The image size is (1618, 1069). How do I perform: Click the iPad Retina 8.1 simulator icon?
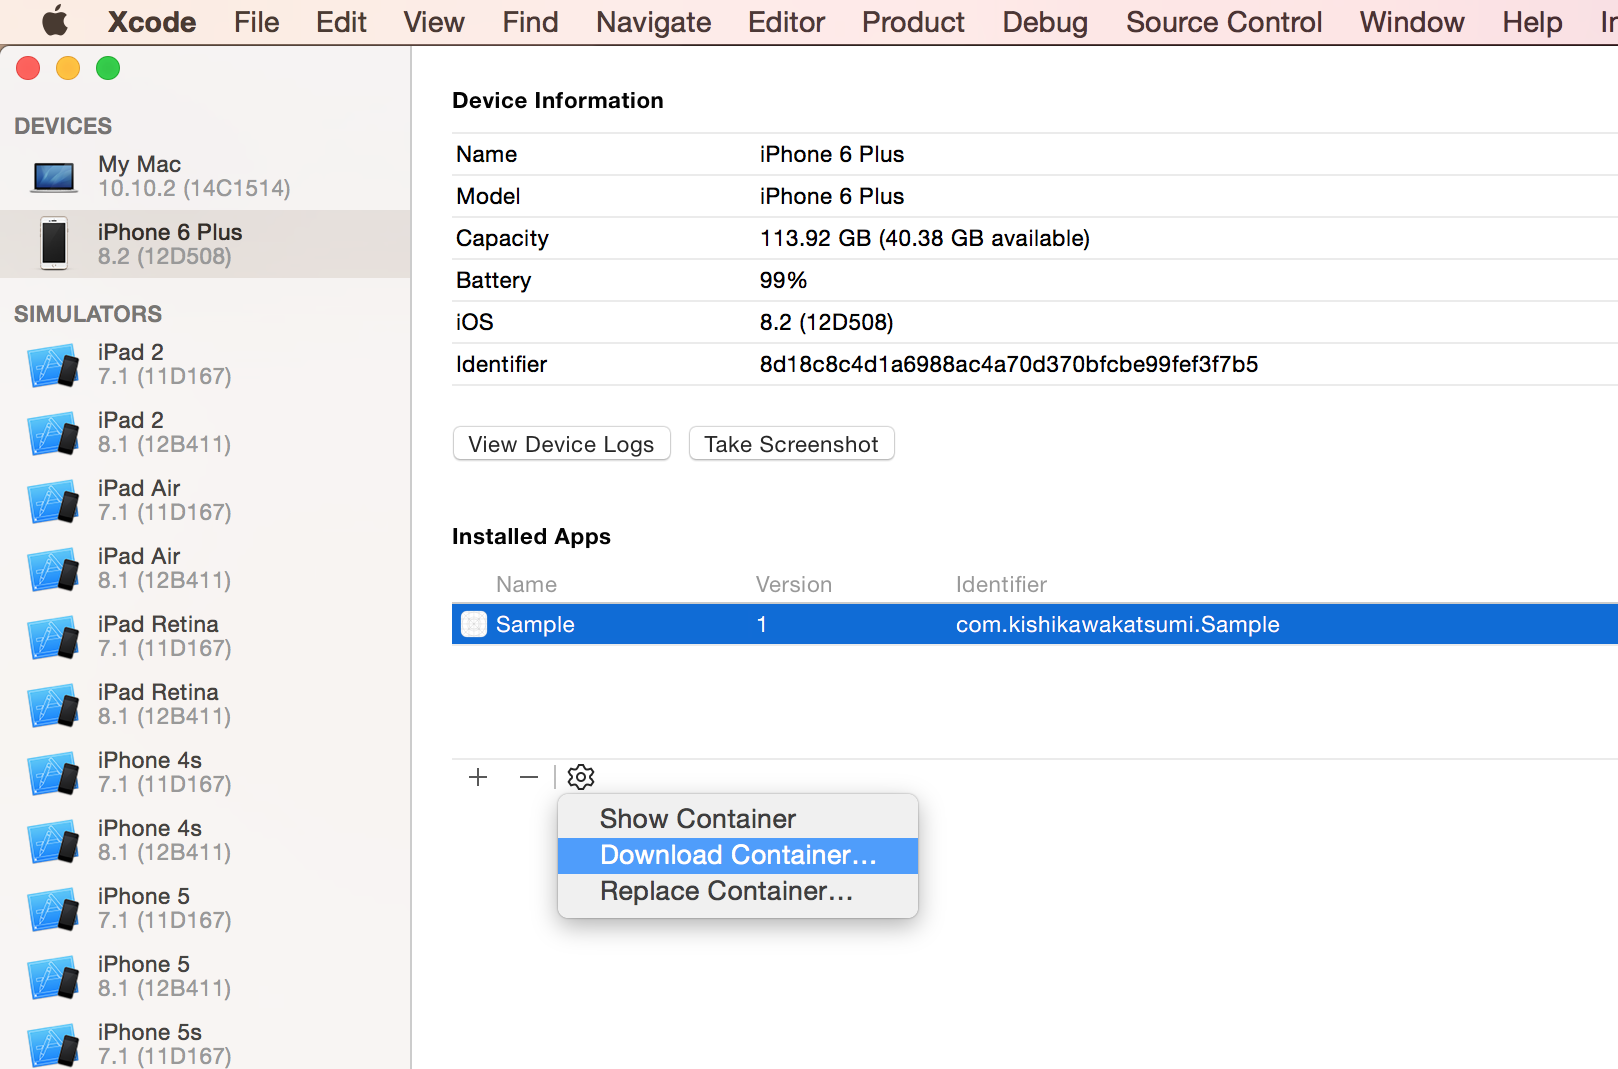click(x=54, y=705)
